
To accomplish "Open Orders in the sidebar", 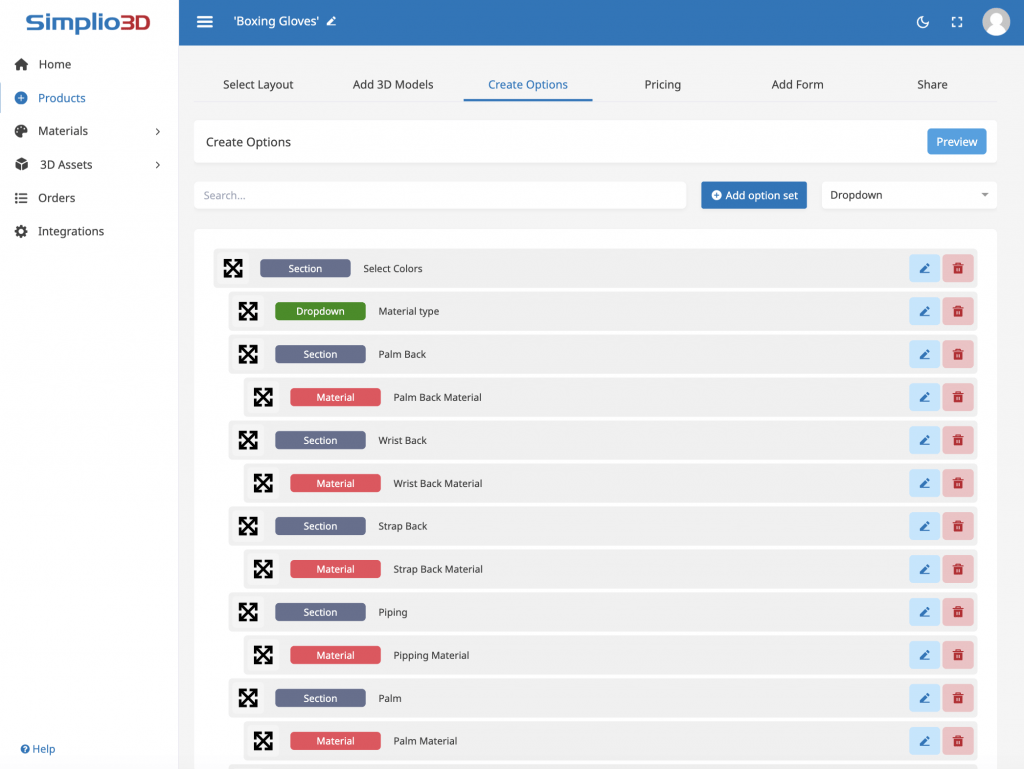I will [x=56, y=198].
